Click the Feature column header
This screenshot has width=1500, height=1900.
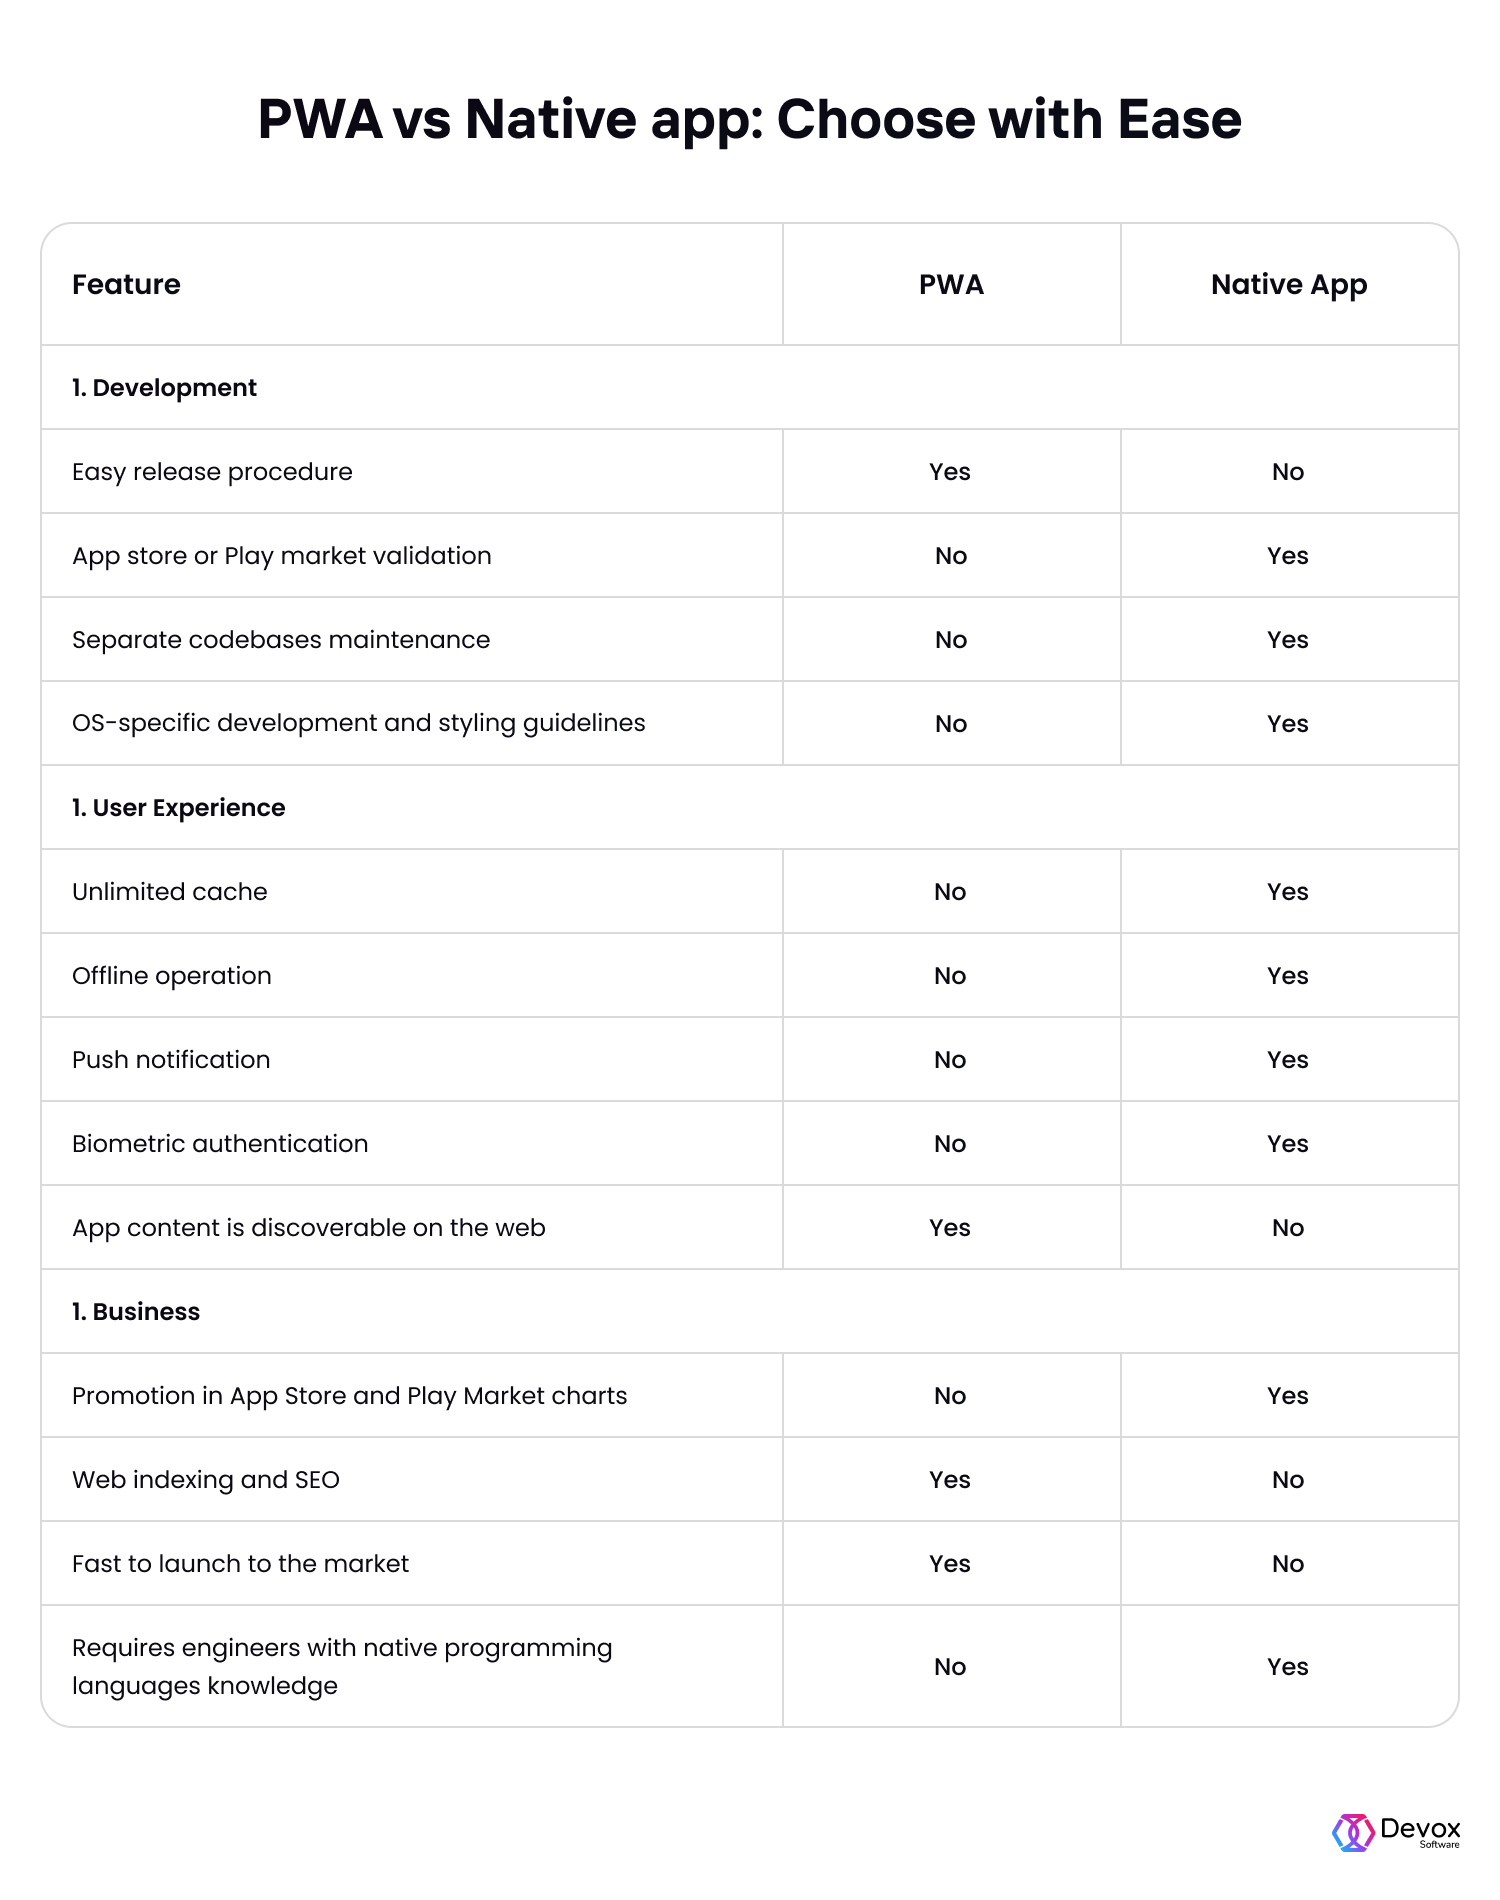click(x=126, y=285)
